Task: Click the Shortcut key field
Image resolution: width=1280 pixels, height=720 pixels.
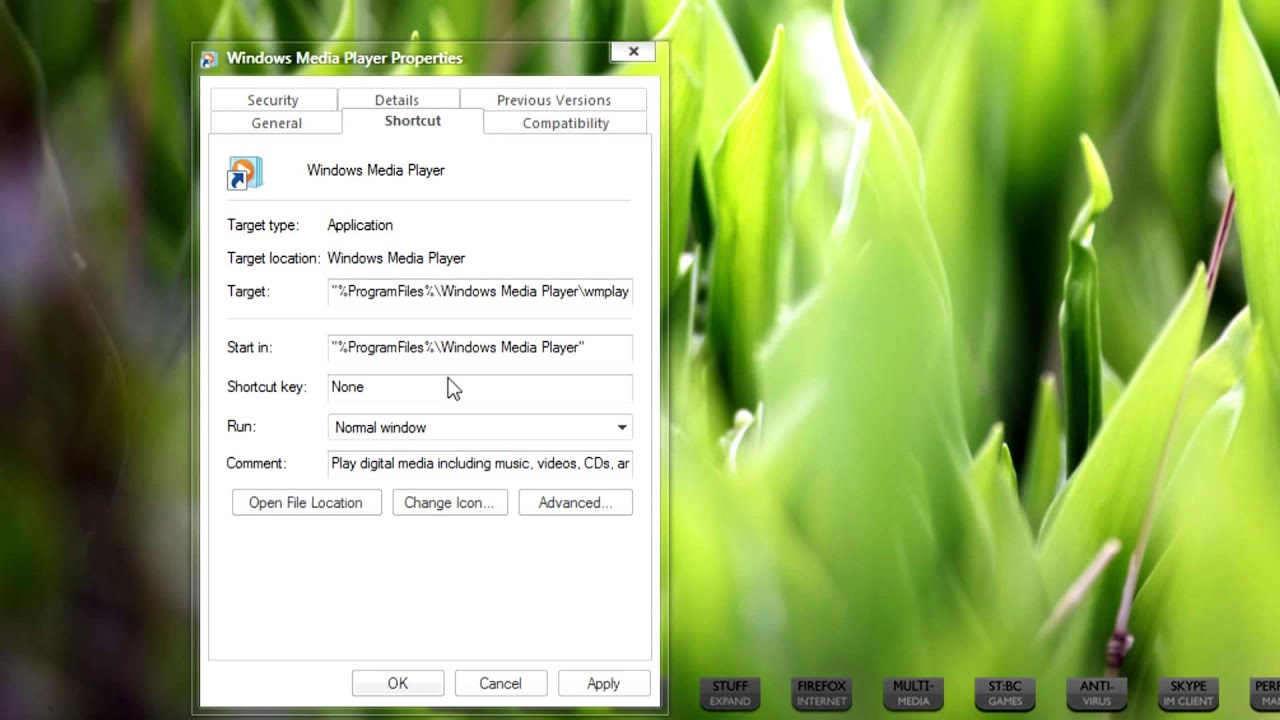Action: pos(480,387)
